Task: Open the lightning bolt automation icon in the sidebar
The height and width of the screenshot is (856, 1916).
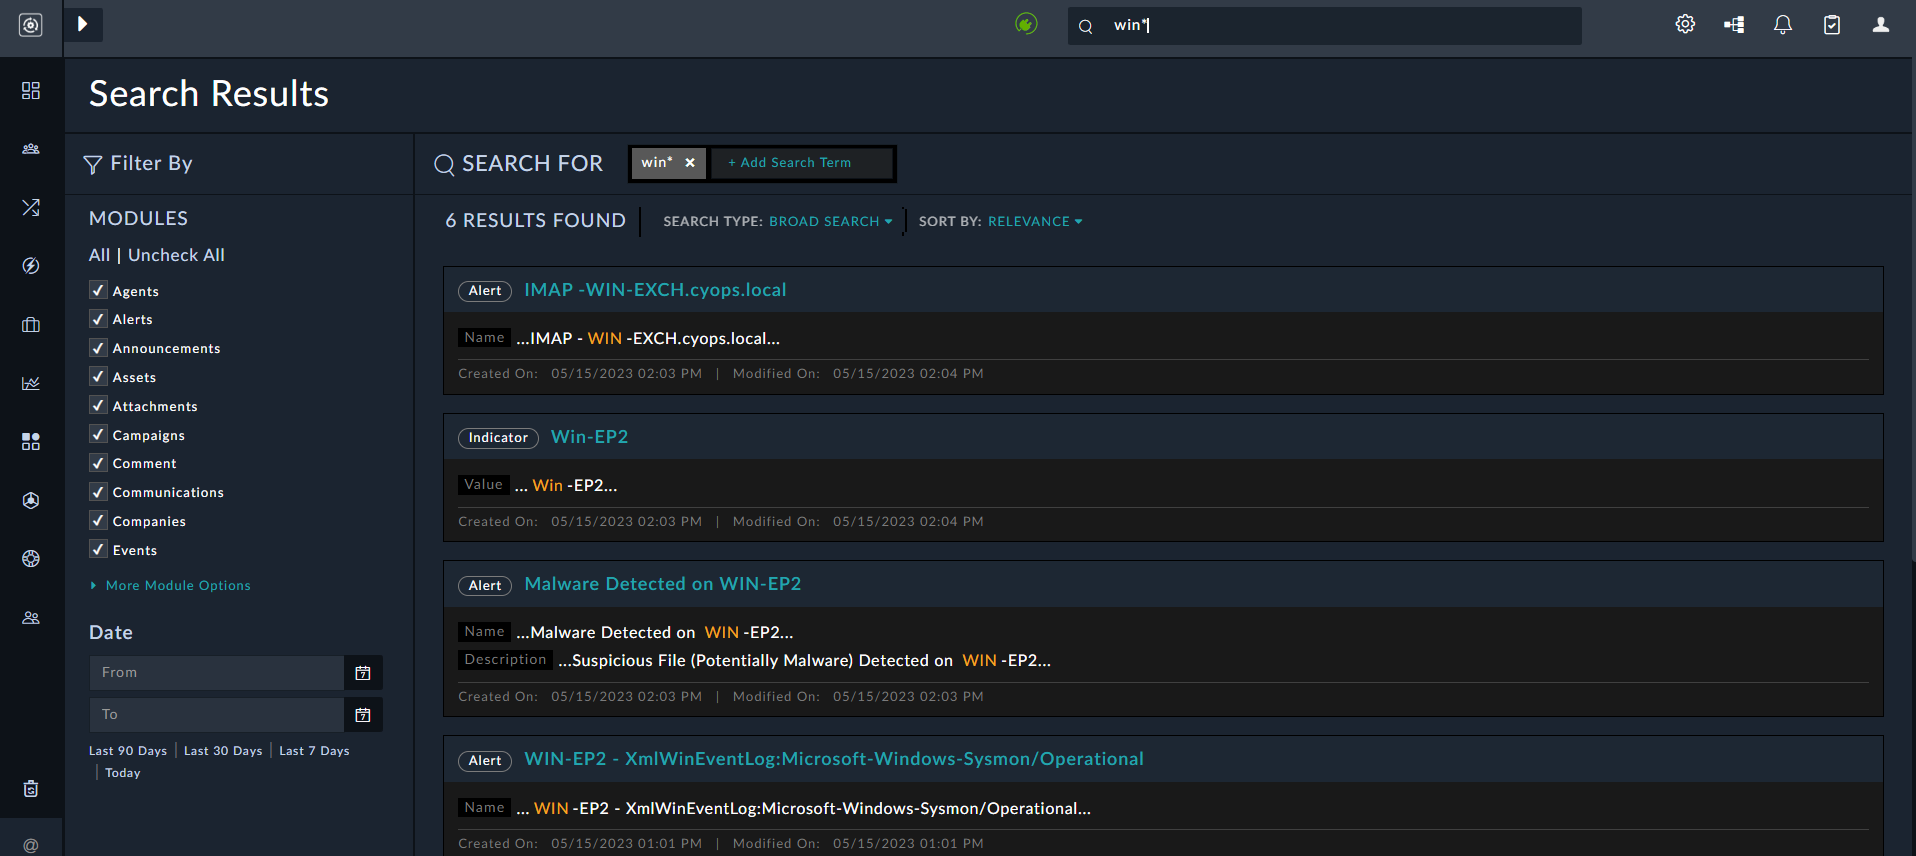Action: point(31,266)
